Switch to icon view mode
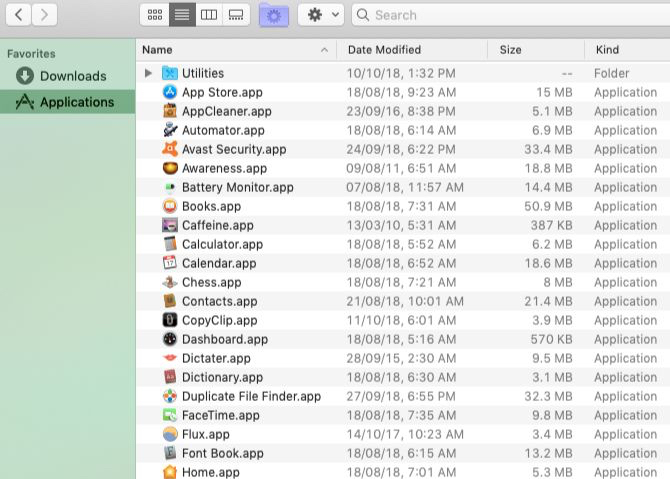Image resolution: width=670 pixels, height=479 pixels. point(154,15)
